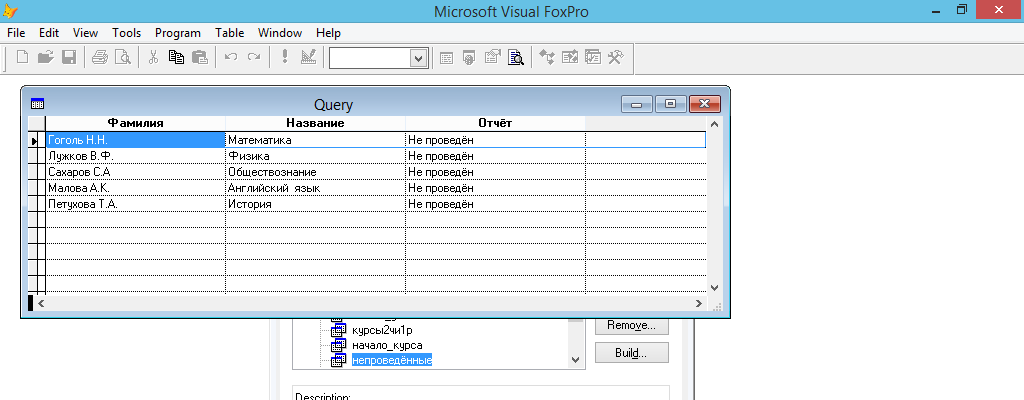Click the Save floppy disk icon
Viewport: 1024px width, 400px height.
pos(69,58)
